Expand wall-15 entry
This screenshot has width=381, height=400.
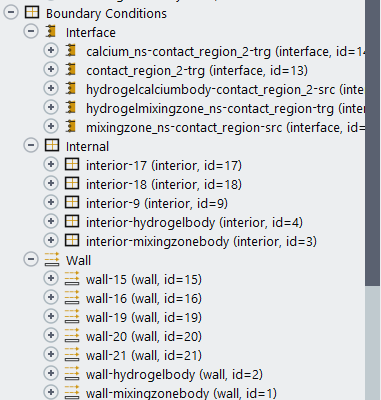pos(51,279)
